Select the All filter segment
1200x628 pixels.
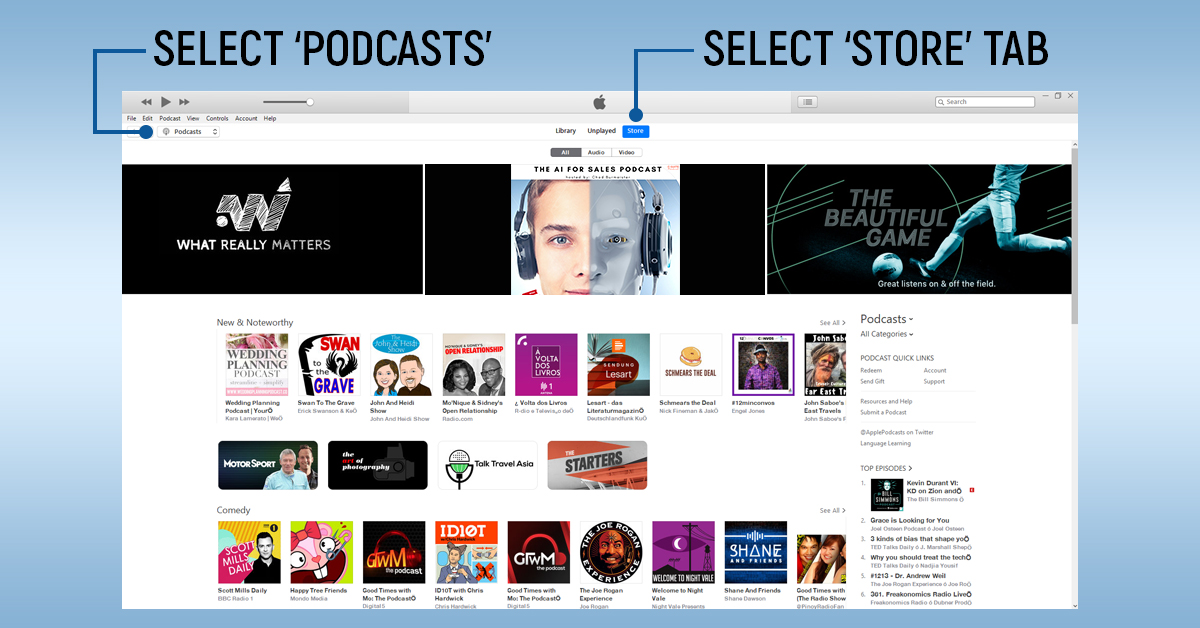pos(565,152)
